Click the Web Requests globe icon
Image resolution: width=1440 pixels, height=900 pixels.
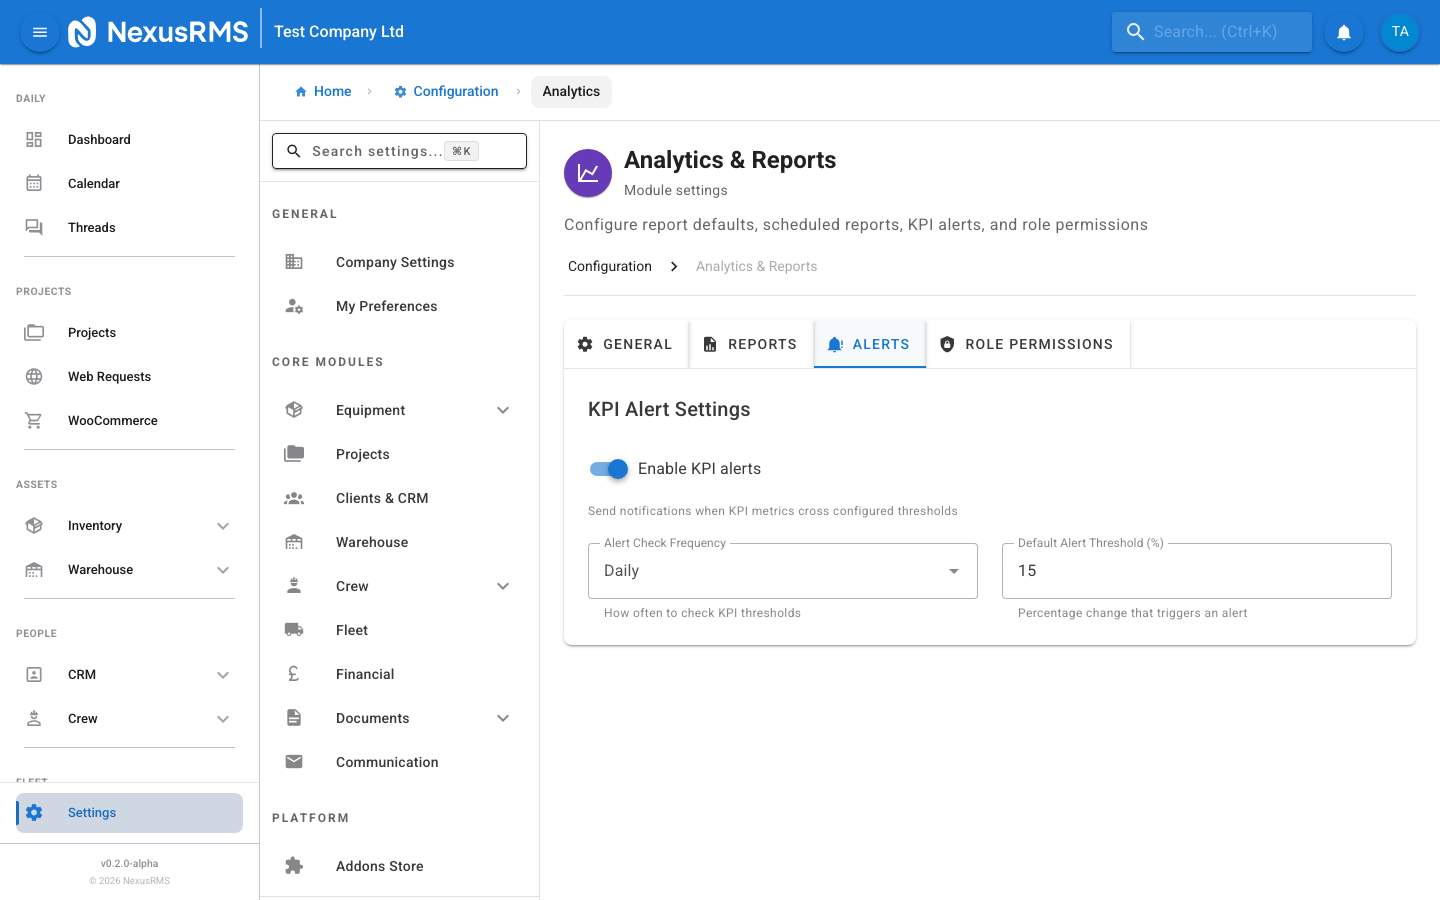[33, 376]
